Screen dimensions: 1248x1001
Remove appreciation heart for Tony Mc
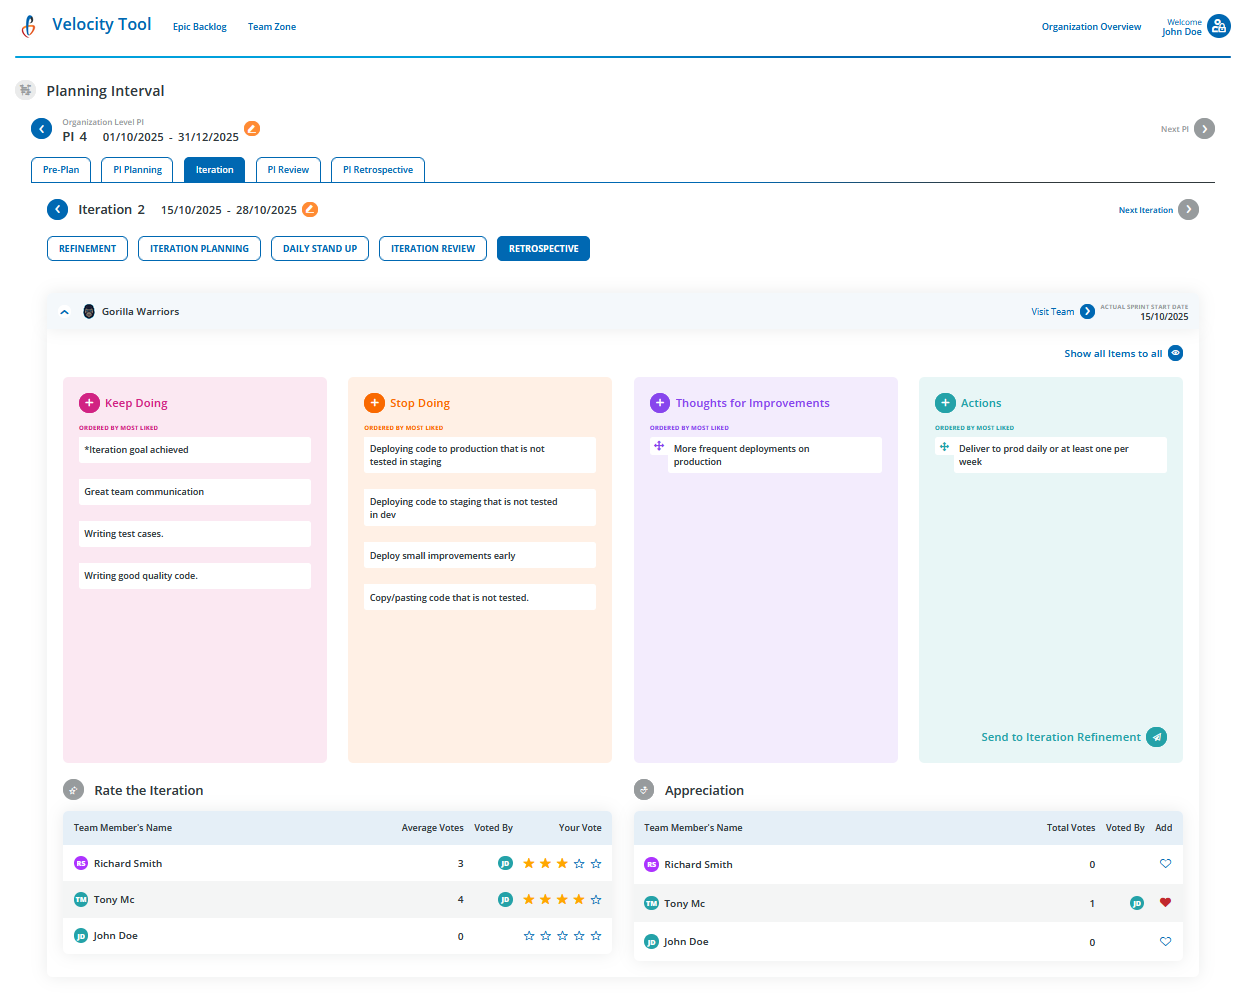point(1165,903)
